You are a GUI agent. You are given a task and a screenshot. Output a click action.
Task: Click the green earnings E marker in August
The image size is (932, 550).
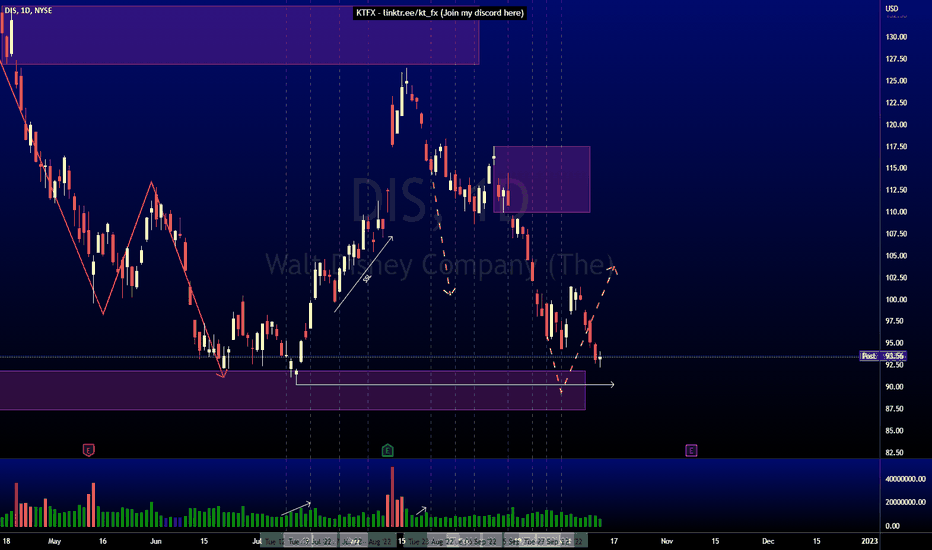click(x=388, y=450)
